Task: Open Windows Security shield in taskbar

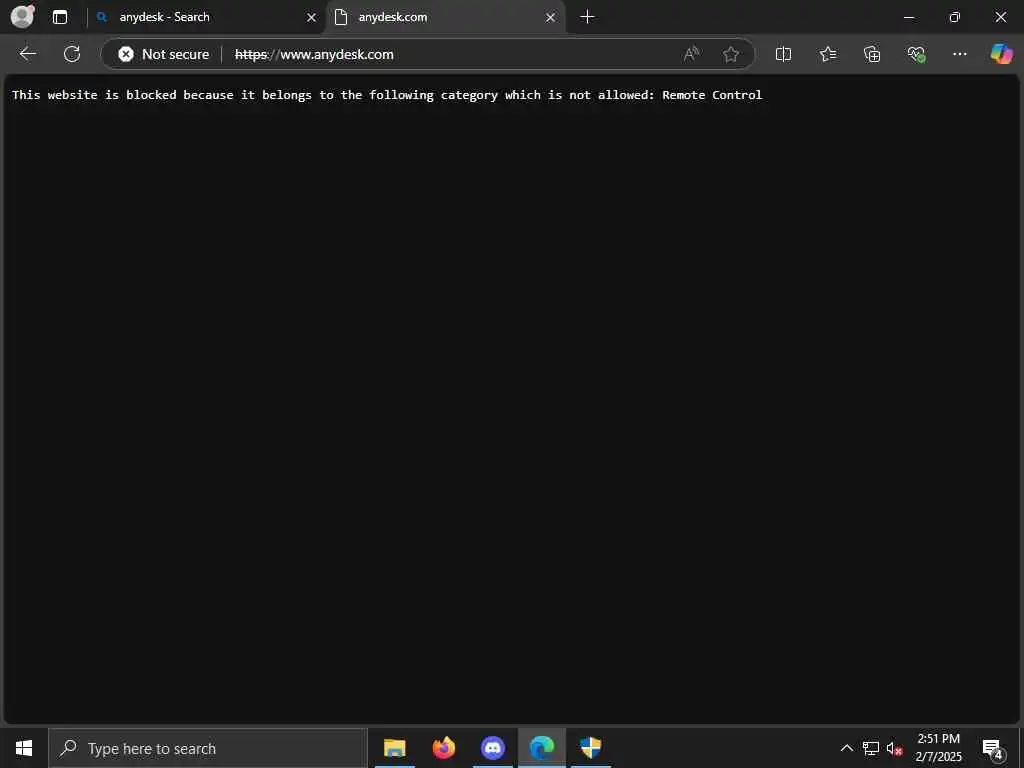Action: point(590,748)
